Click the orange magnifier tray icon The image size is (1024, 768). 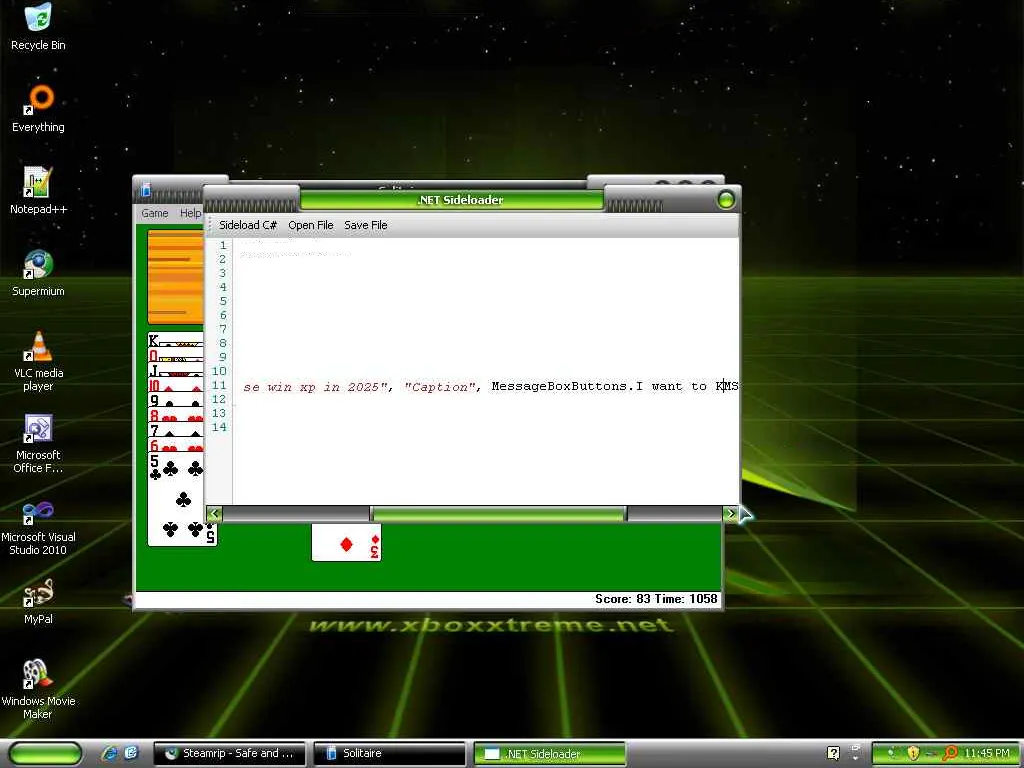pos(950,753)
